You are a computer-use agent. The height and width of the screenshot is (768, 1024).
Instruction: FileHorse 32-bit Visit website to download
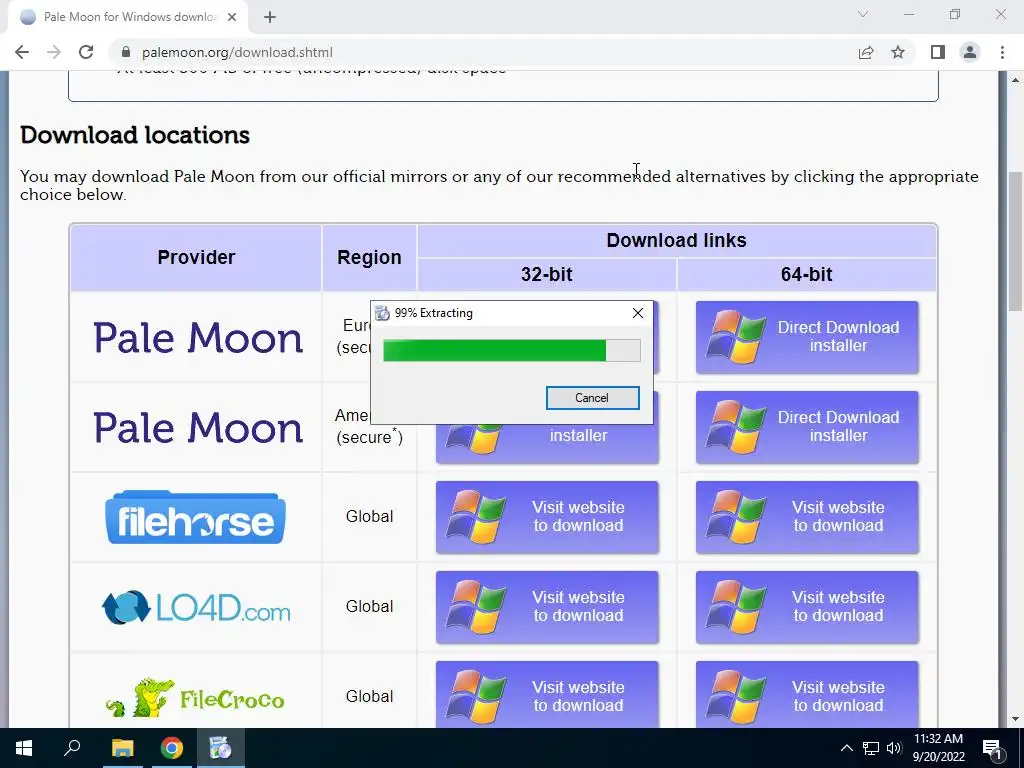pyautogui.click(x=547, y=517)
